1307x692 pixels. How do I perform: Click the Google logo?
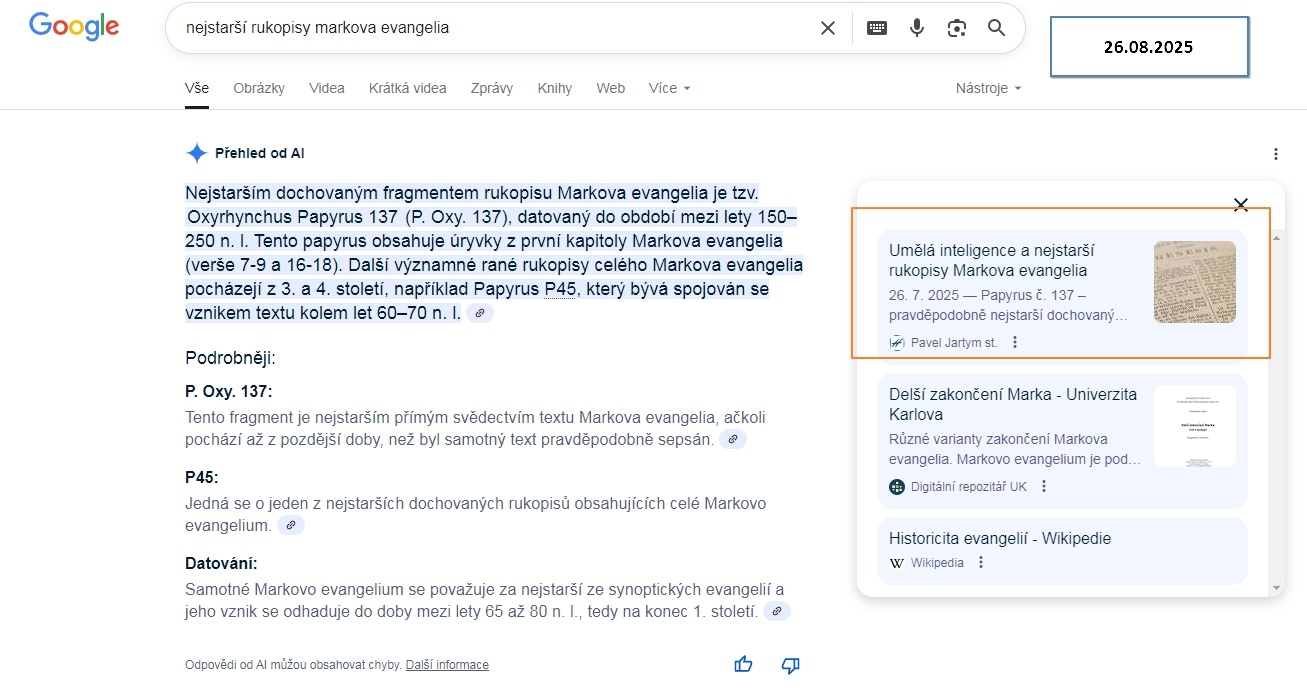[x=73, y=27]
